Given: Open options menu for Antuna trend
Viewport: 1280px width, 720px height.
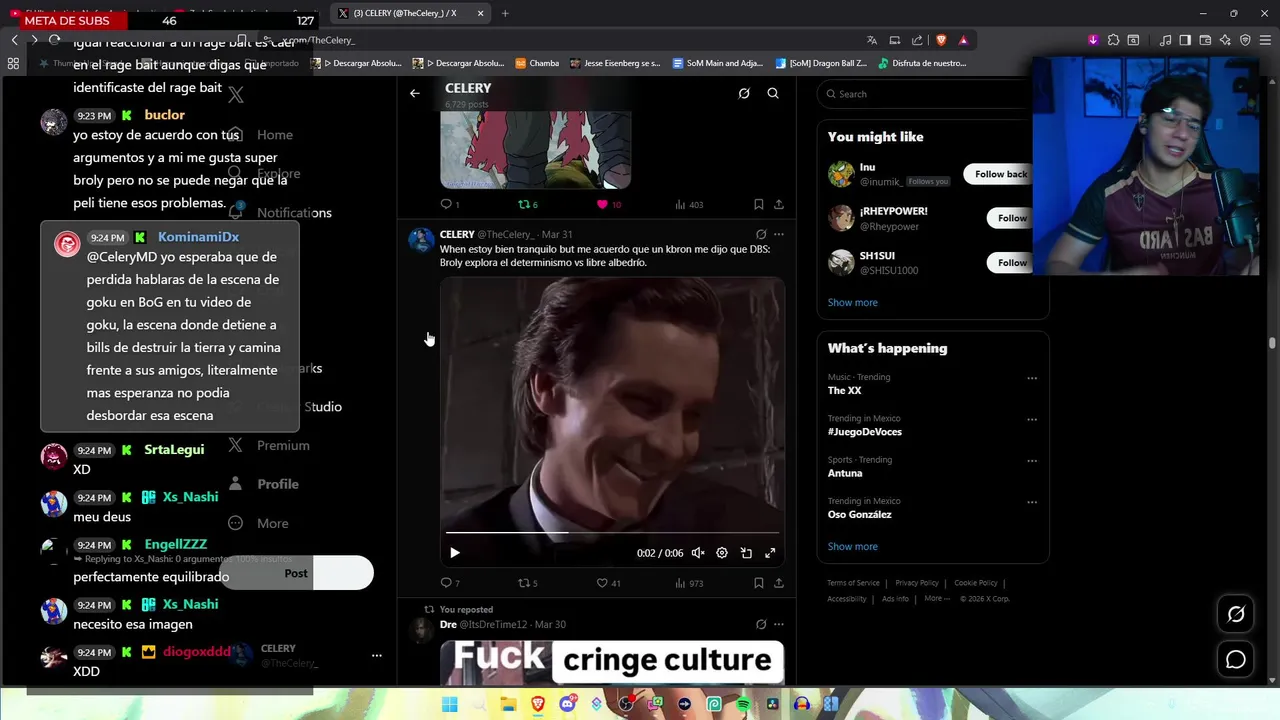Looking at the screenshot, I should point(1032,461).
